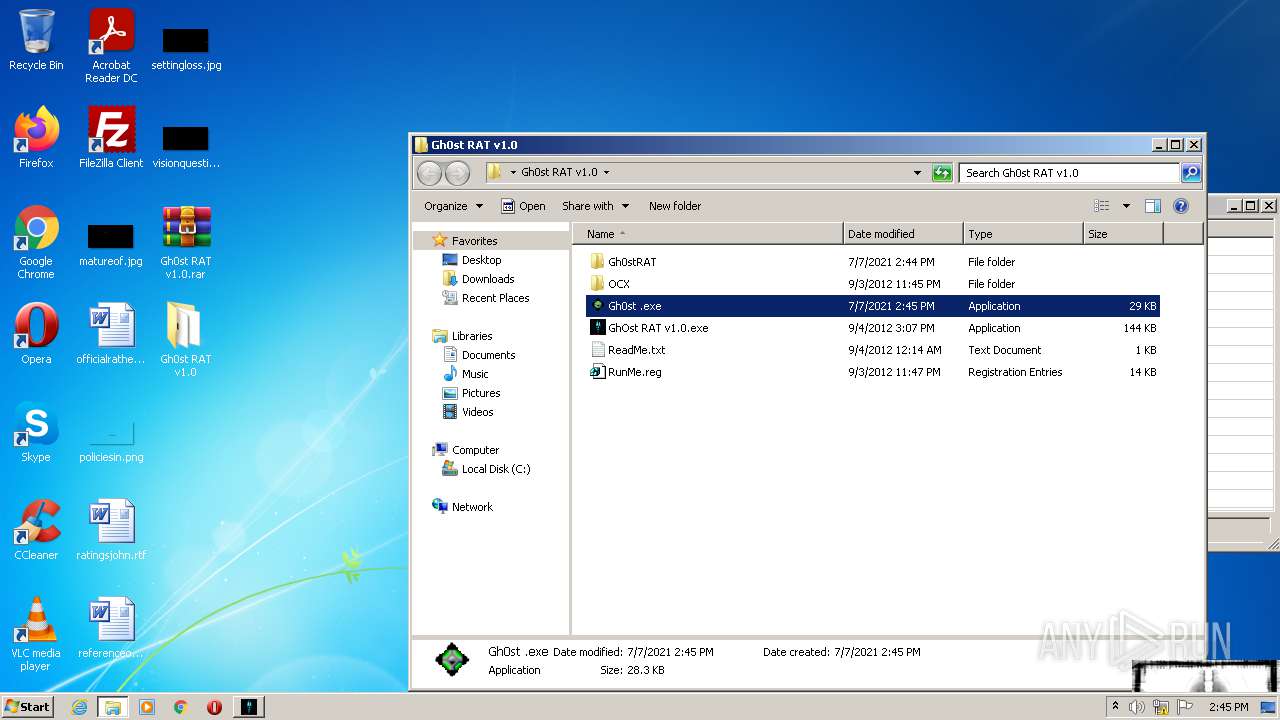Screen dimensions: 1280x720
Task: Expand address bar history dropdown
Action: tap(918, 173)
